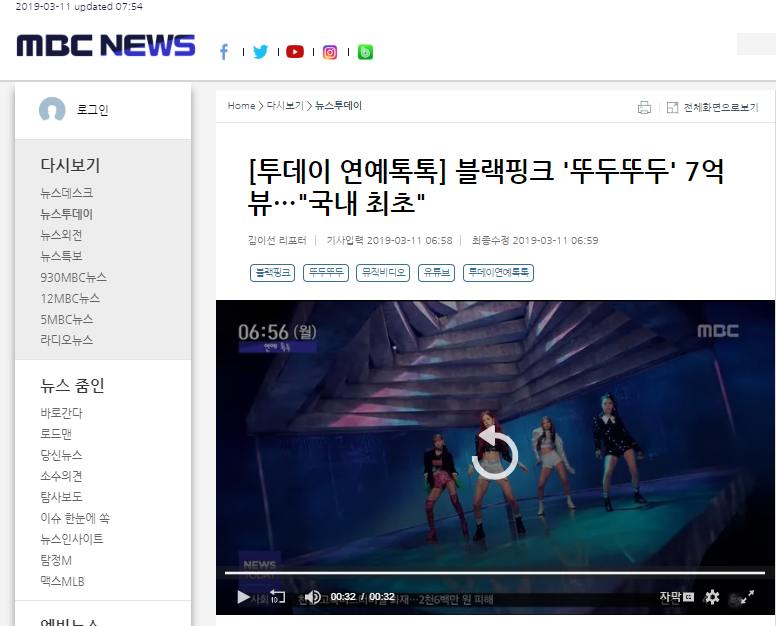Image resolution: width=776 pixels, height=626 pixels.
Task: Seek on the video progress bar
Action: tap(494, 573)
